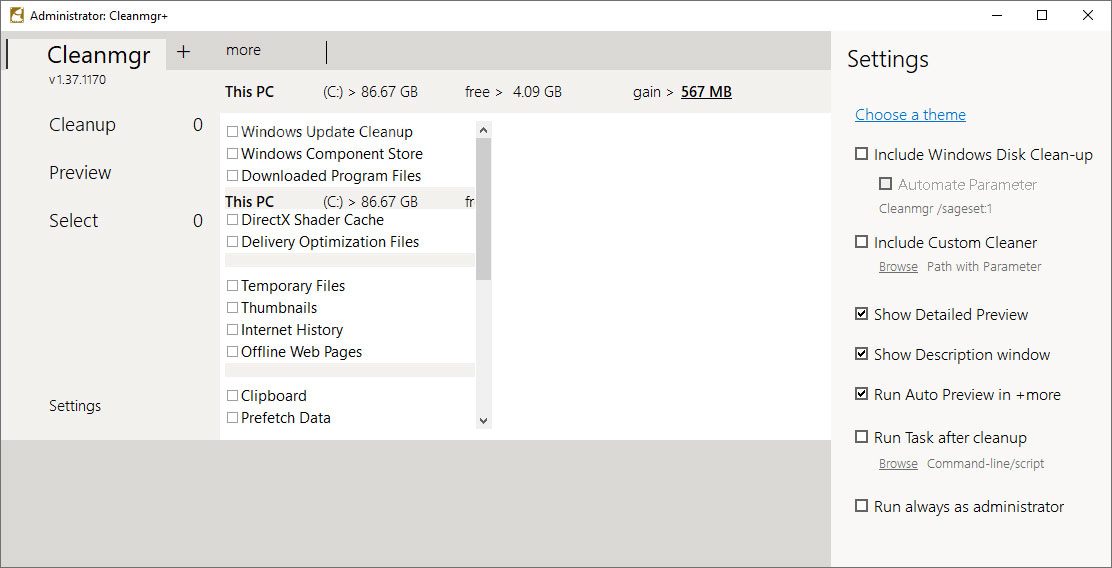
Task: Check Temporary Files option
Action: [232, 286]
